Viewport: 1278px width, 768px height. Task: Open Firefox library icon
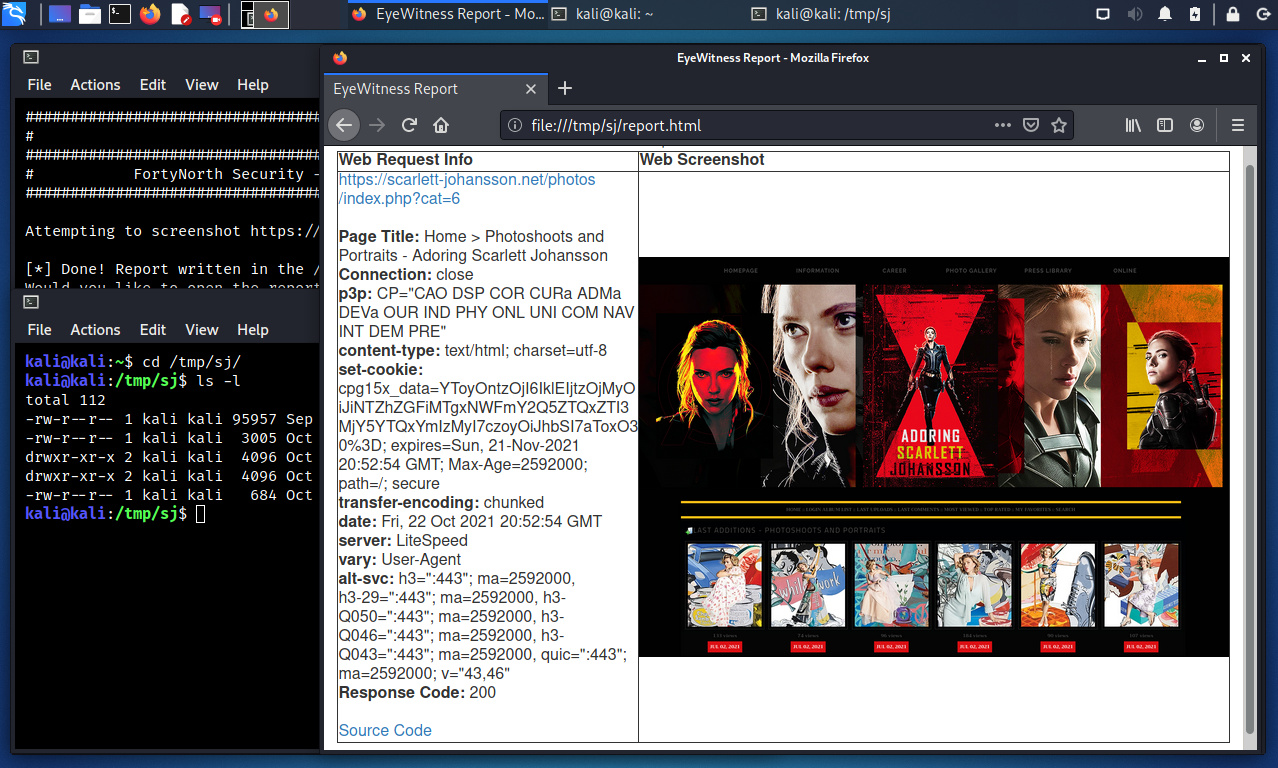pos(1133,125)
